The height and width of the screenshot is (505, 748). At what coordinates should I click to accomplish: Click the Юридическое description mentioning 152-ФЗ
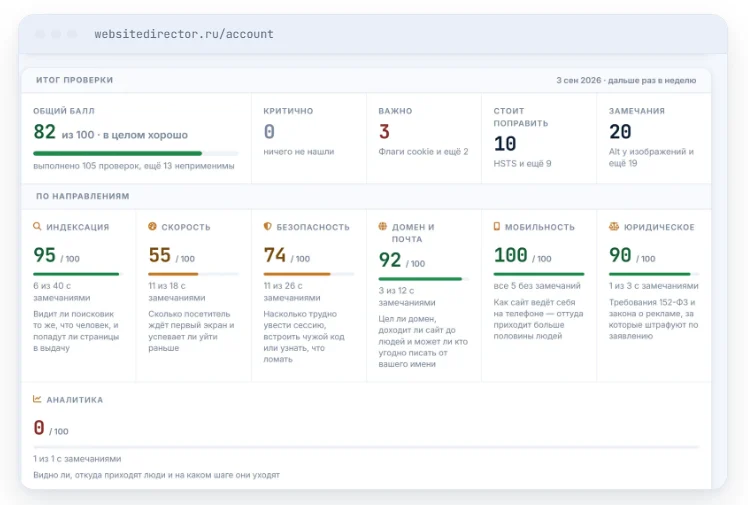tap(654, 319)
